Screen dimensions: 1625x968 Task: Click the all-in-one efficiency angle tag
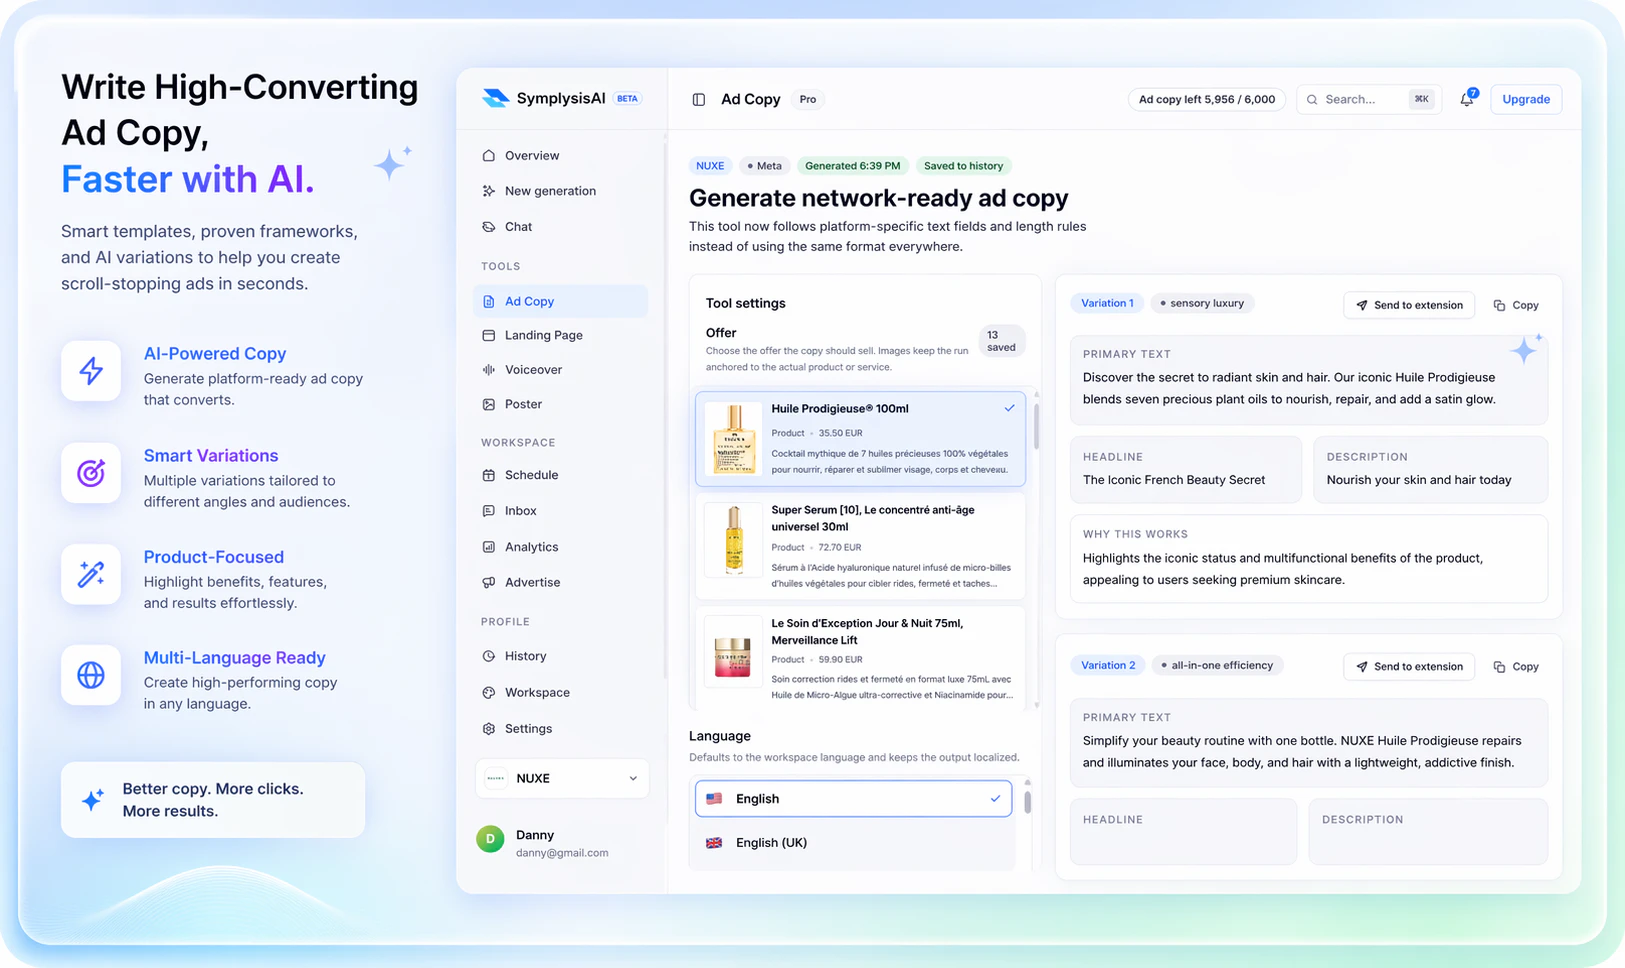(x=1217, y=665)
